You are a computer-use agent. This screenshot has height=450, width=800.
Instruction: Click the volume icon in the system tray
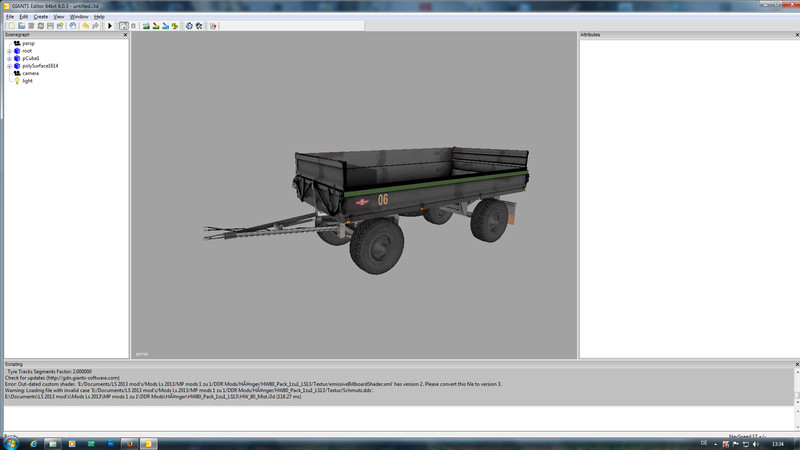(756, 444)
